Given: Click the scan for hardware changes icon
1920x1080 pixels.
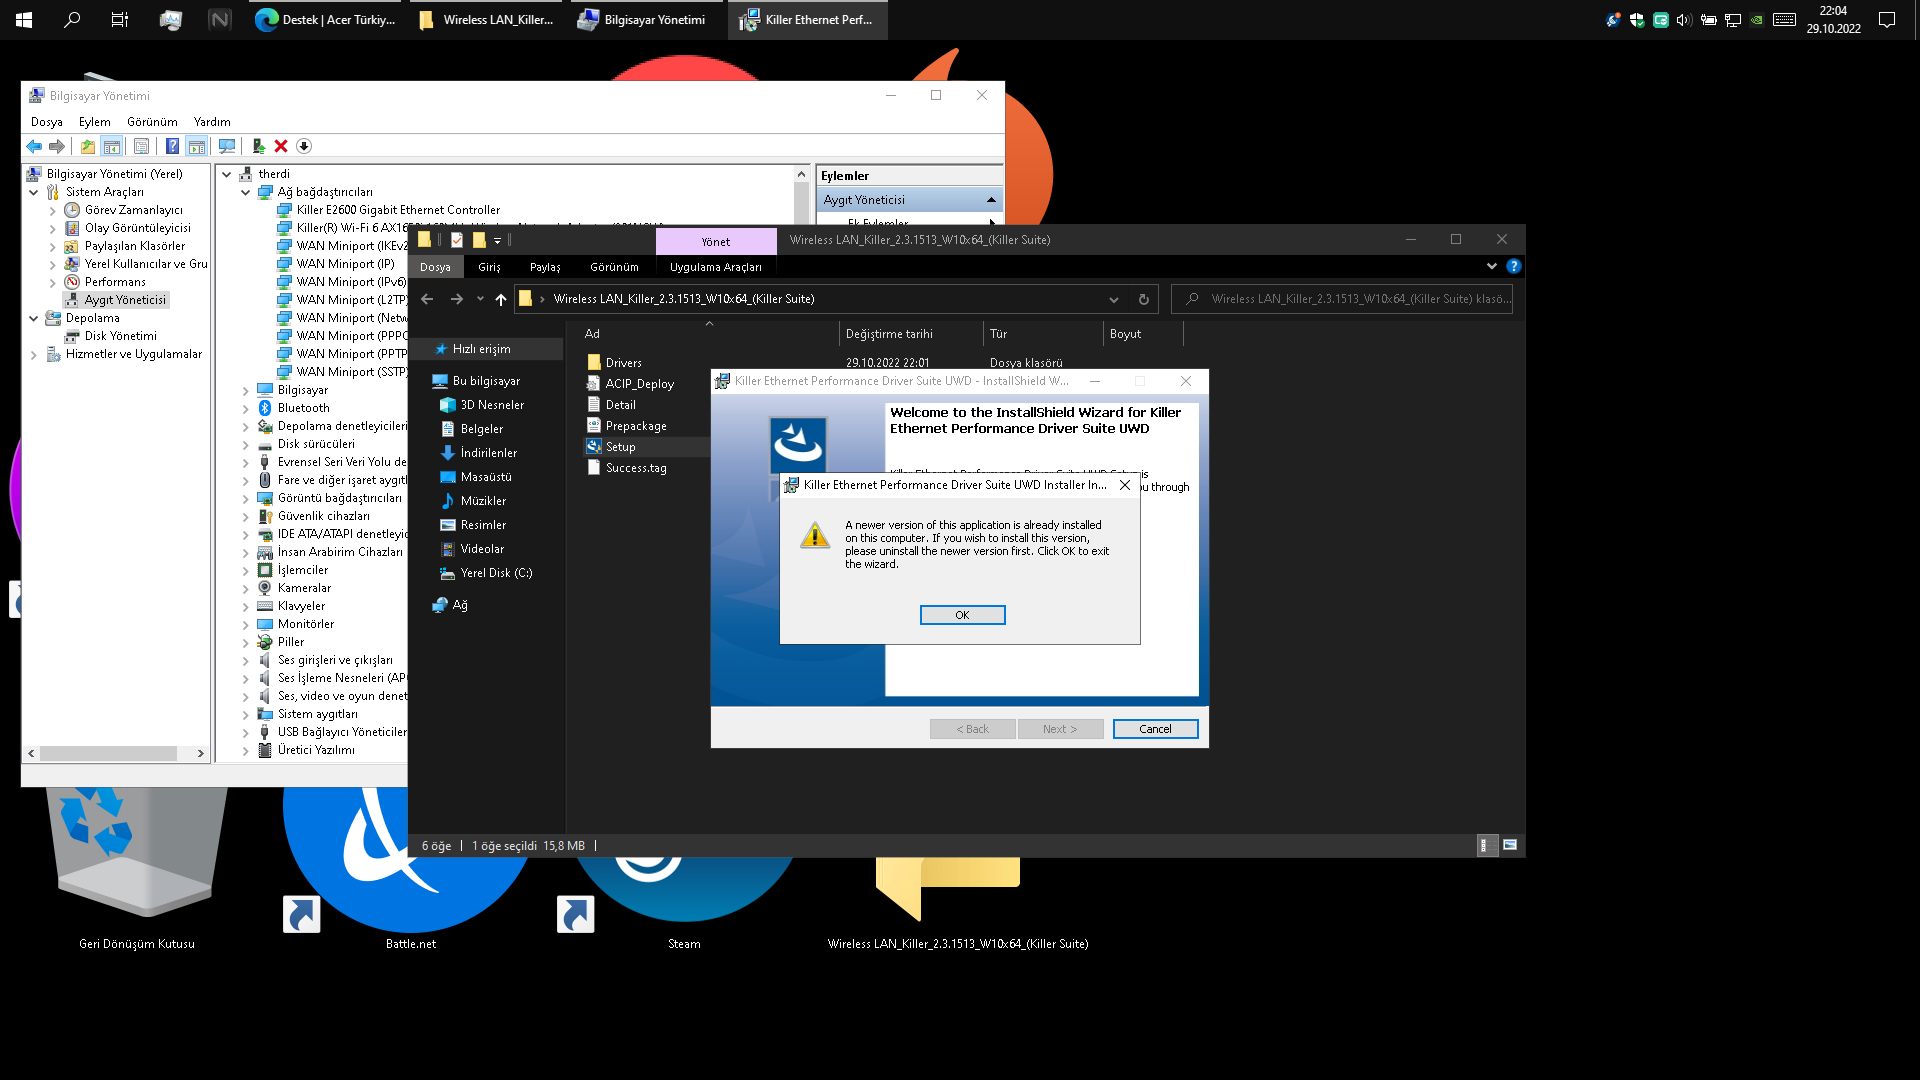Looking at the screenshot, I should [227, 147].
